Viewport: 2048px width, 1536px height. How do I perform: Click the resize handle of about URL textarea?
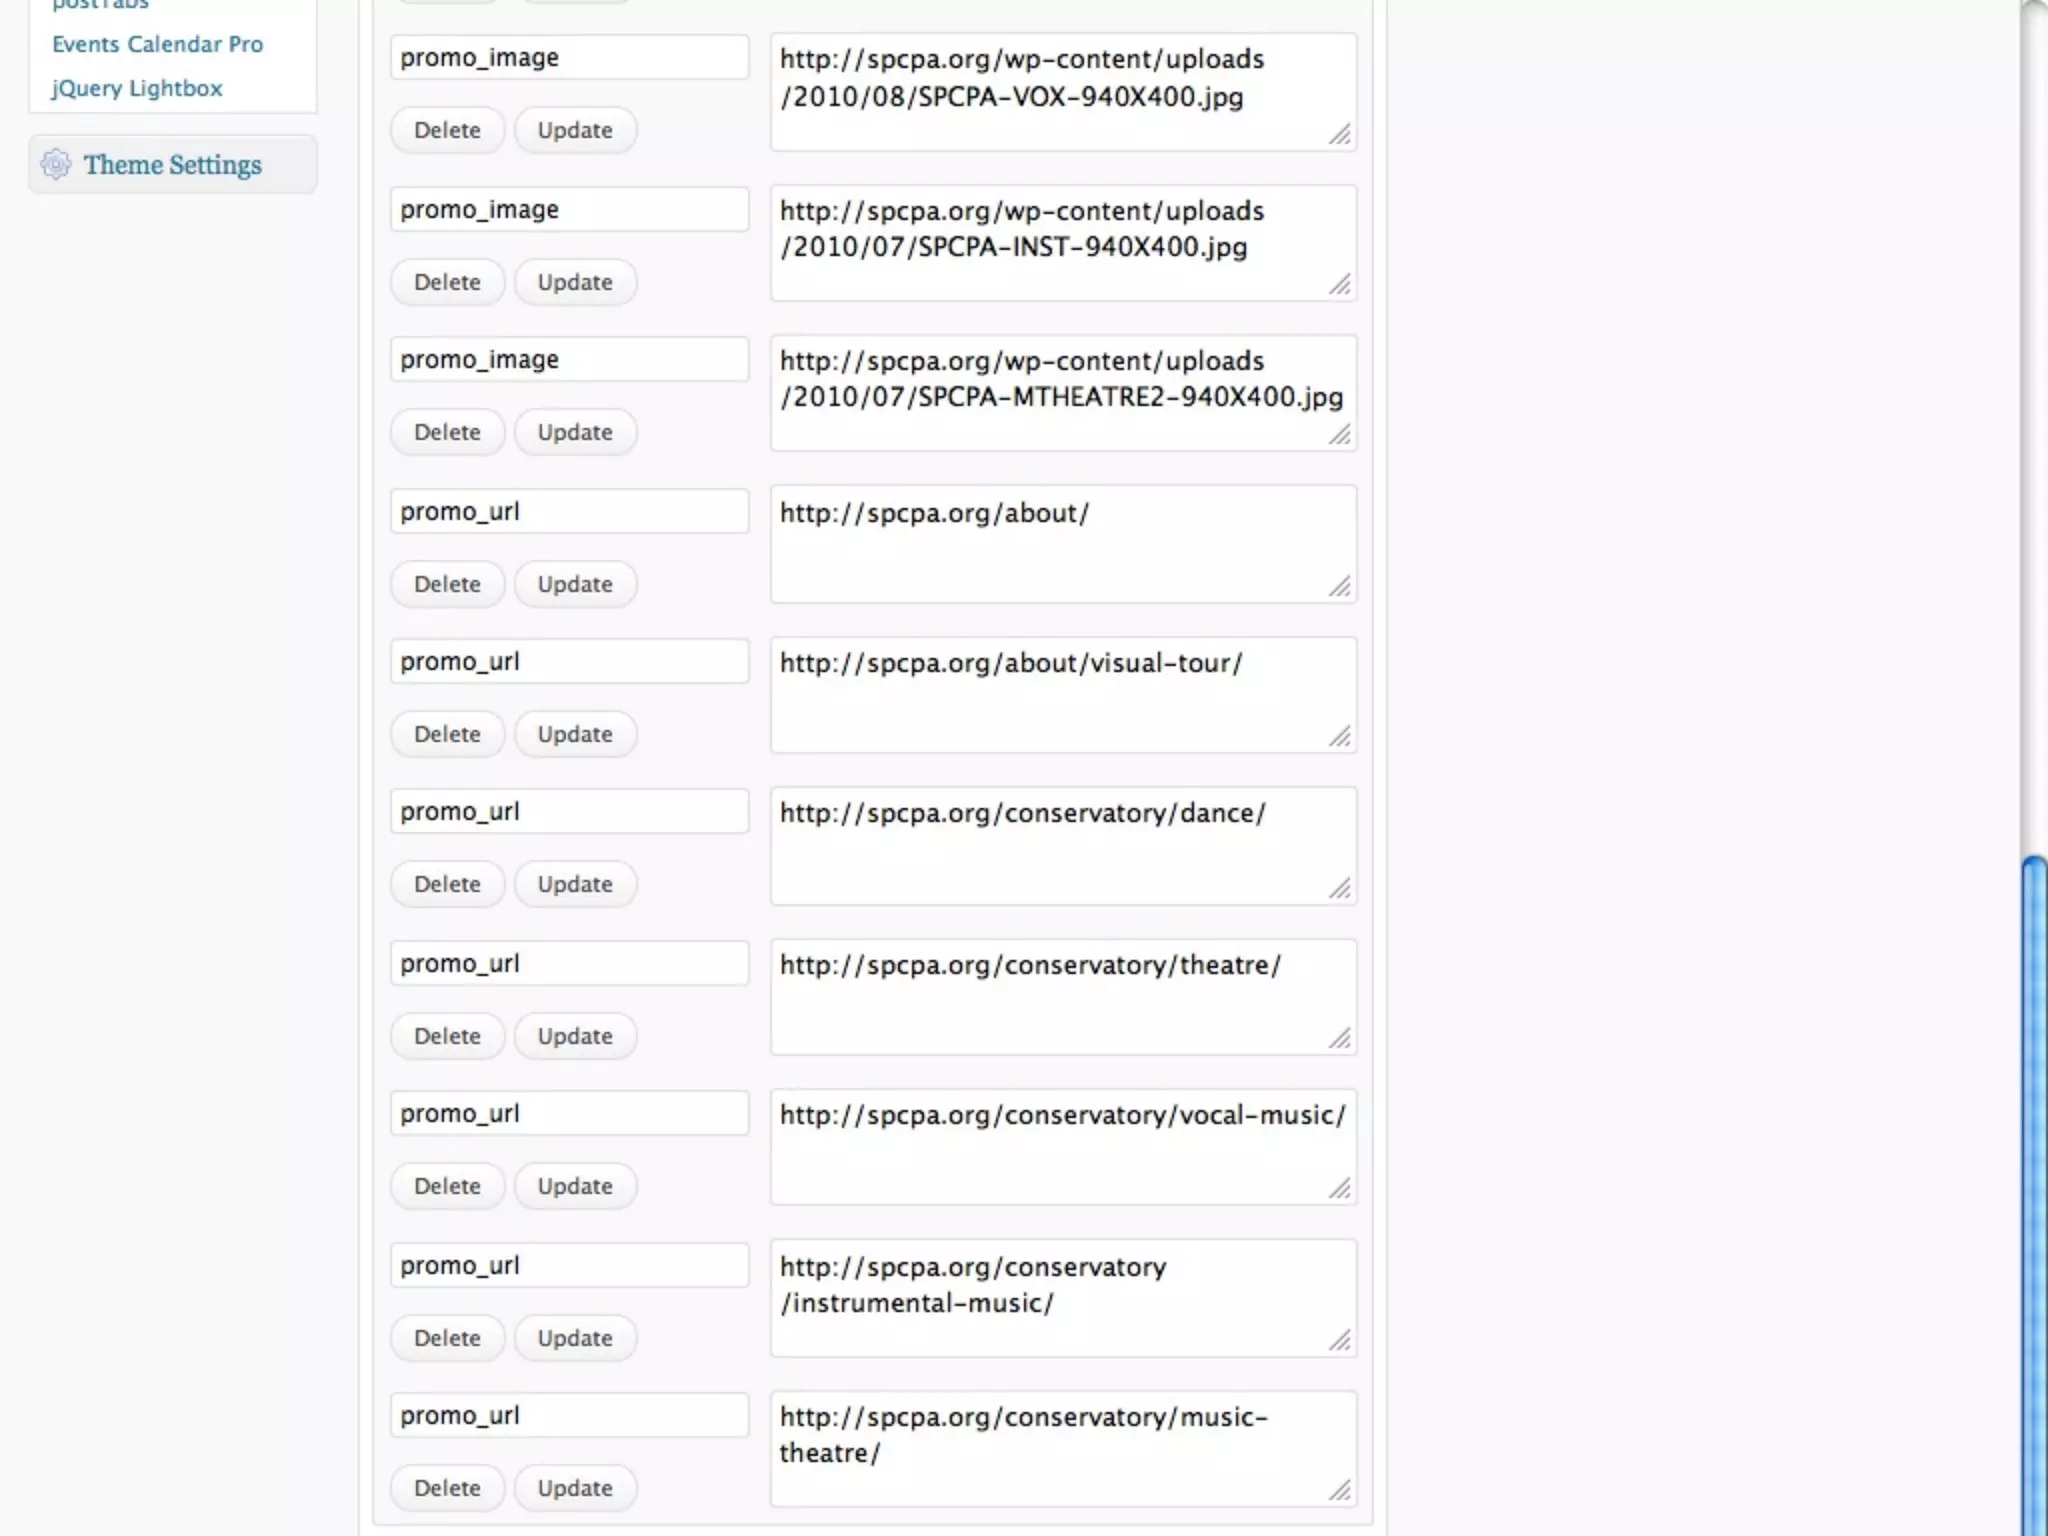click(x=1340, y=587)
